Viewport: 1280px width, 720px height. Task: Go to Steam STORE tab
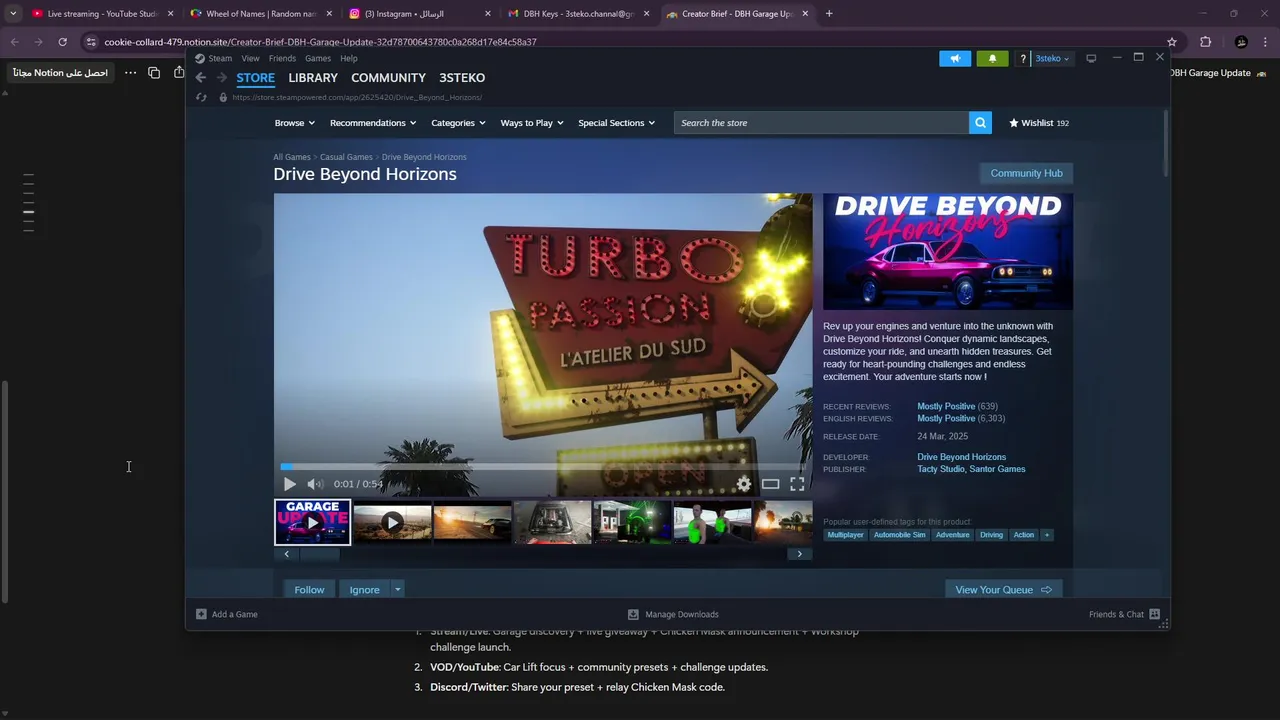[255, 78]
